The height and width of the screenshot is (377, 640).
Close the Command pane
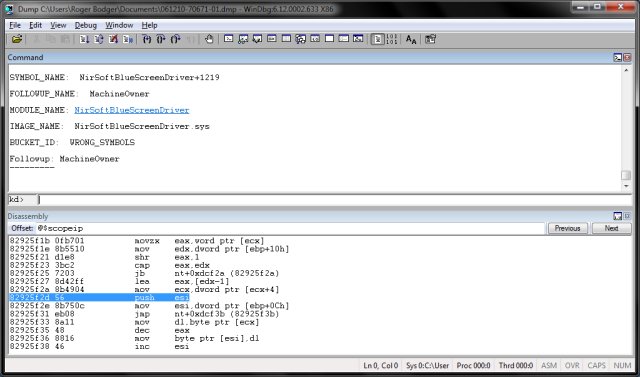(627, 58)
